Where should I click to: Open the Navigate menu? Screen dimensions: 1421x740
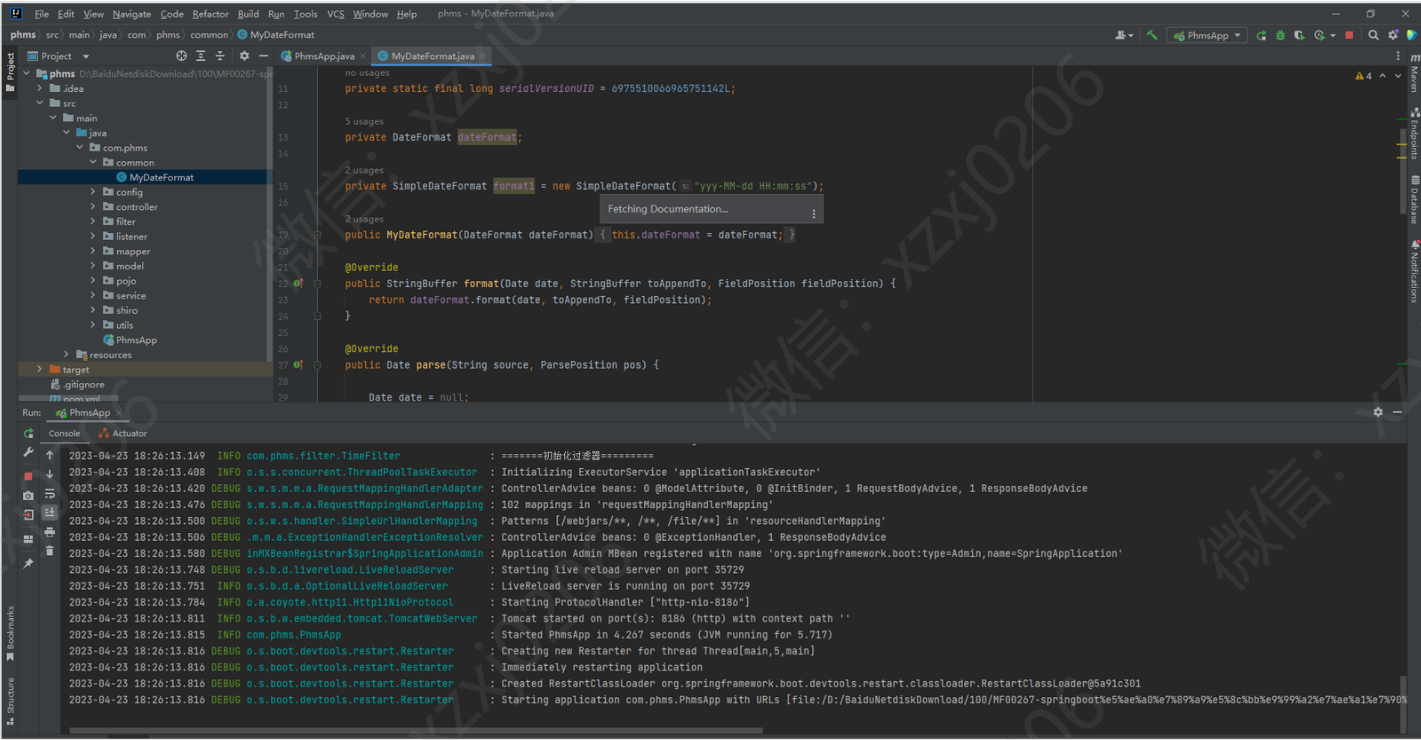tap(132, 14)
